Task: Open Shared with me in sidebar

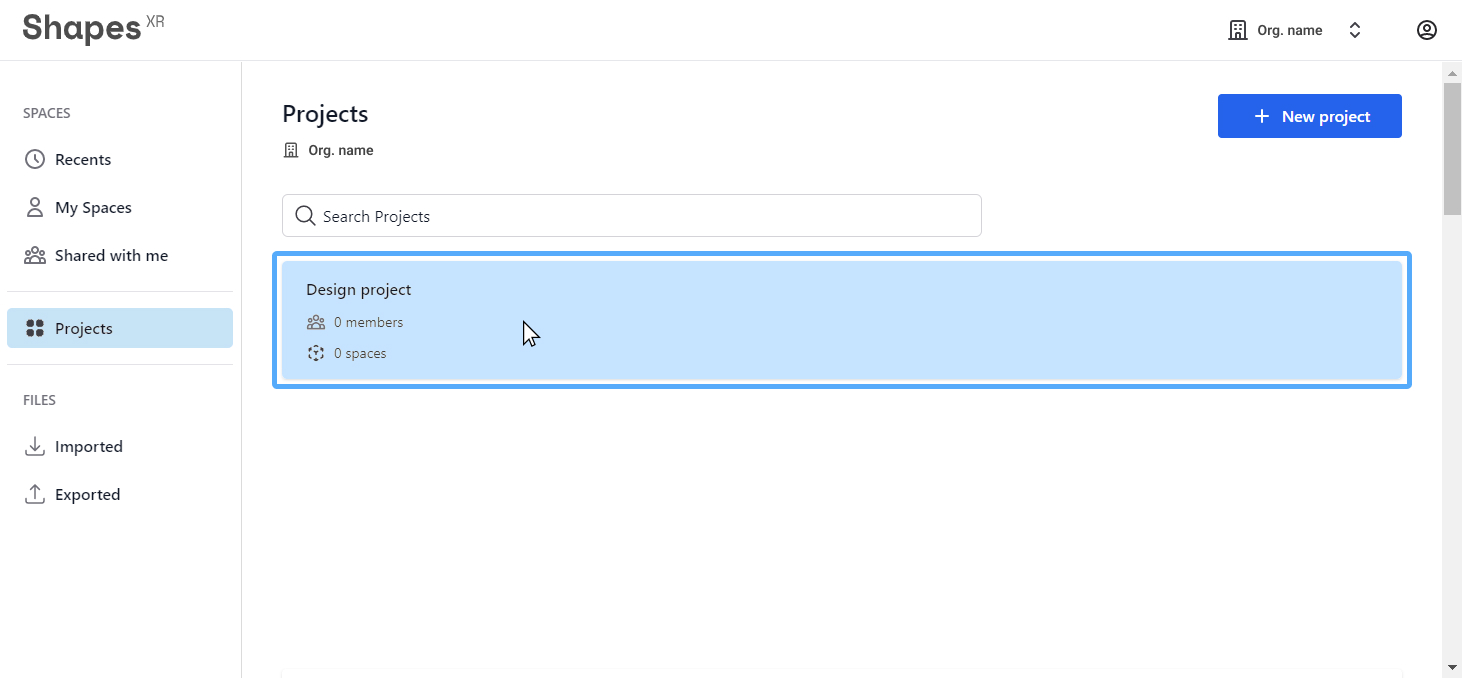Action: point(111,255)
